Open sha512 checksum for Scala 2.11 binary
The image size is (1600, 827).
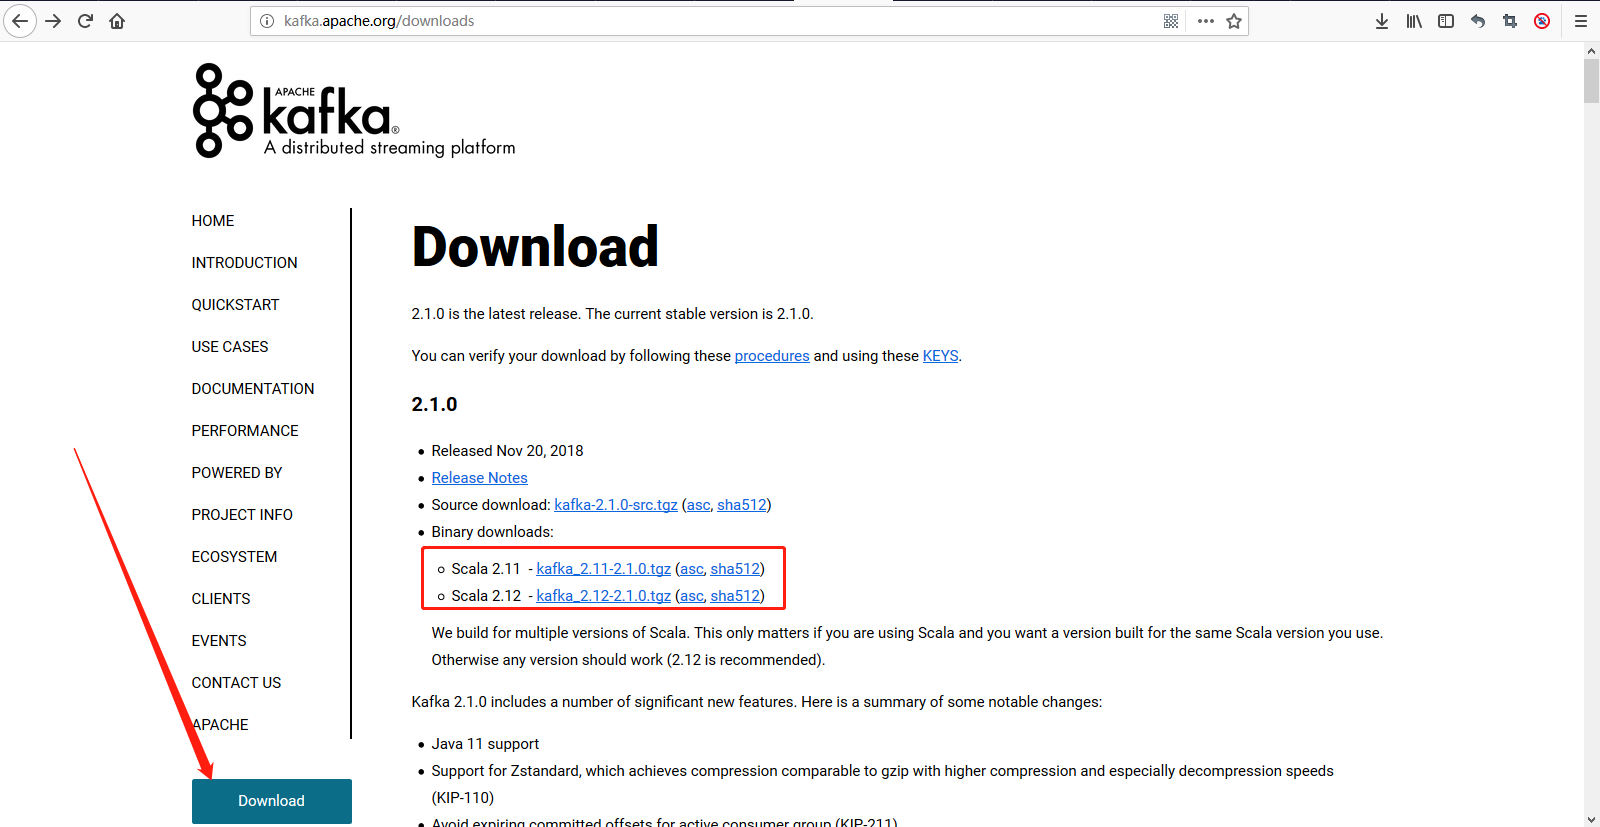click(x=735, y=569)
